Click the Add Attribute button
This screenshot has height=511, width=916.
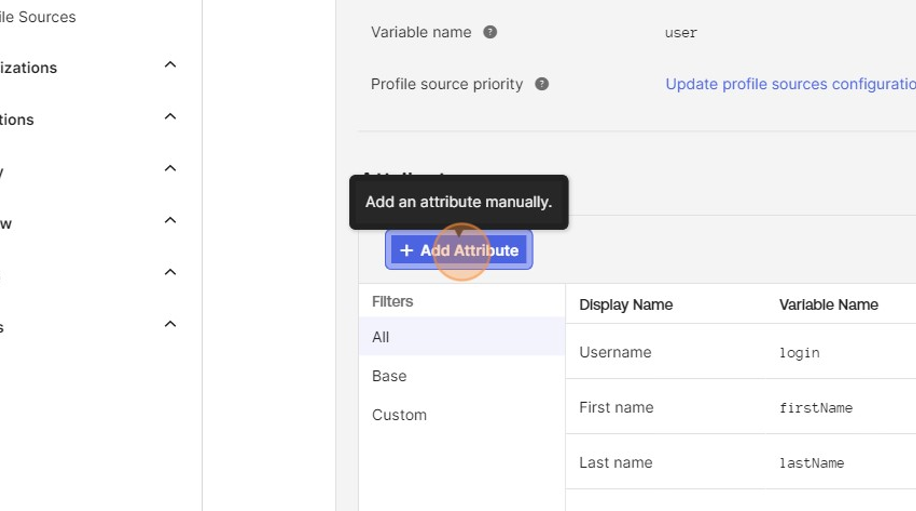459,250
